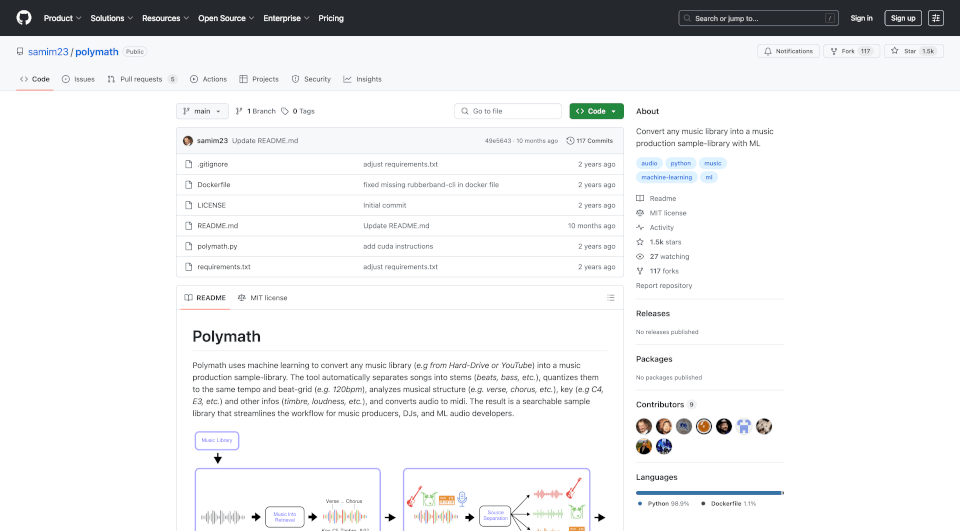The image size is (960, 531).
Task: Open the LICENSE file
Action: click(211, 205)
